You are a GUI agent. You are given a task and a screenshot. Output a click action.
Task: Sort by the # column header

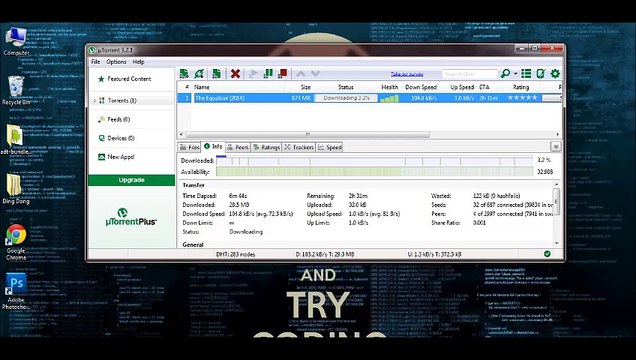pyautogui.click(x=187, y=87)
